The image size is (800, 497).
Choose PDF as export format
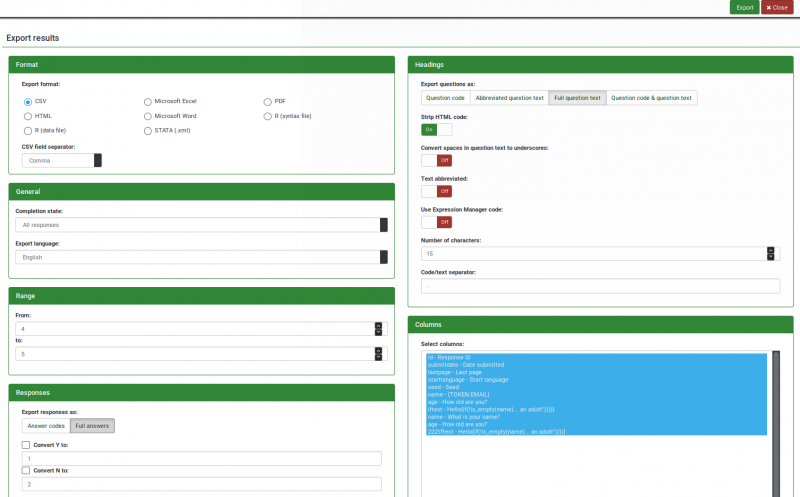(268, 102)
